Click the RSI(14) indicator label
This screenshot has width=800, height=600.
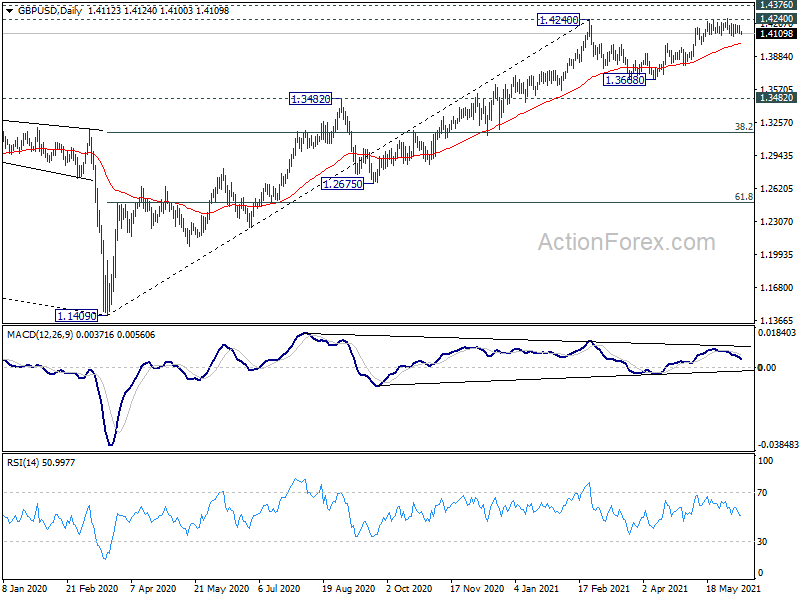(23, 463)
